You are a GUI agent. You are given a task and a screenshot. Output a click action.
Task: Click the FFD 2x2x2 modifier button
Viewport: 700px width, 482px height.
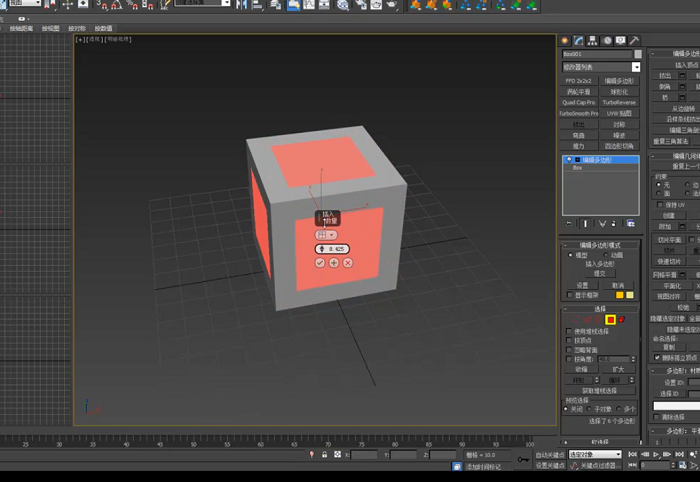pos(578,81)
